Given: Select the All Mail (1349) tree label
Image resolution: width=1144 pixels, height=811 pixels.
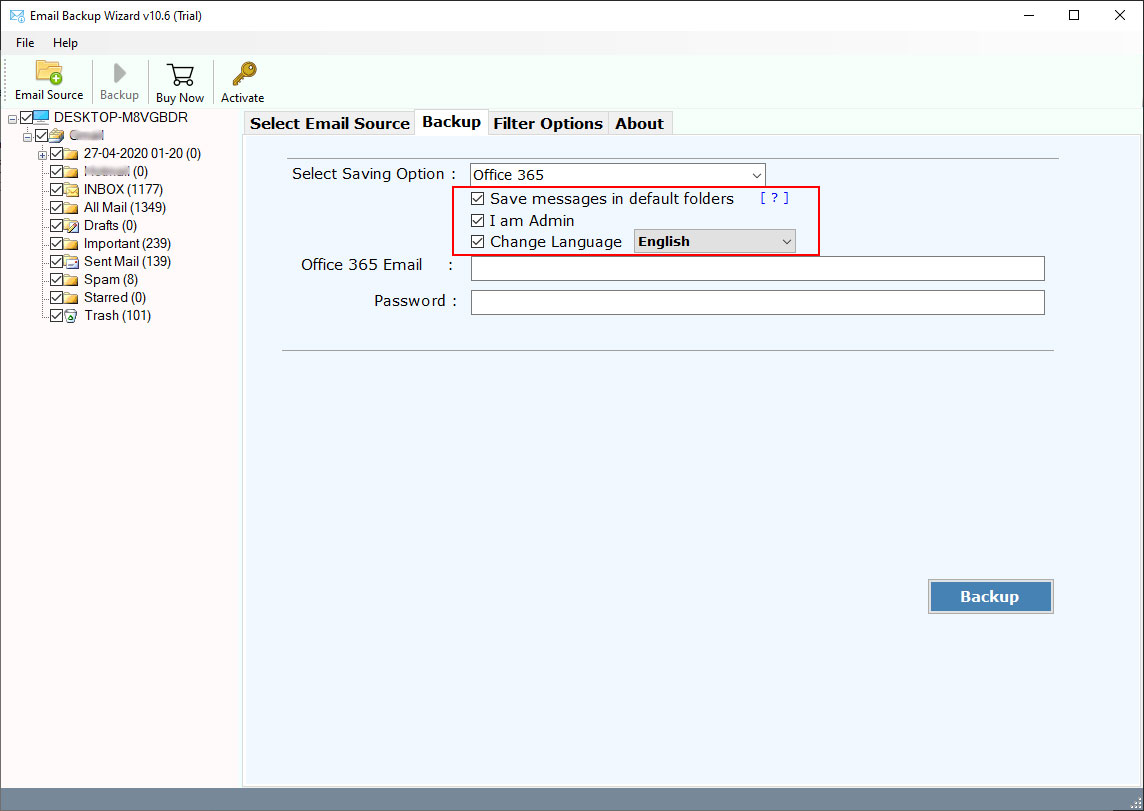Looking at the screenshot, I should tap(125, 208).
